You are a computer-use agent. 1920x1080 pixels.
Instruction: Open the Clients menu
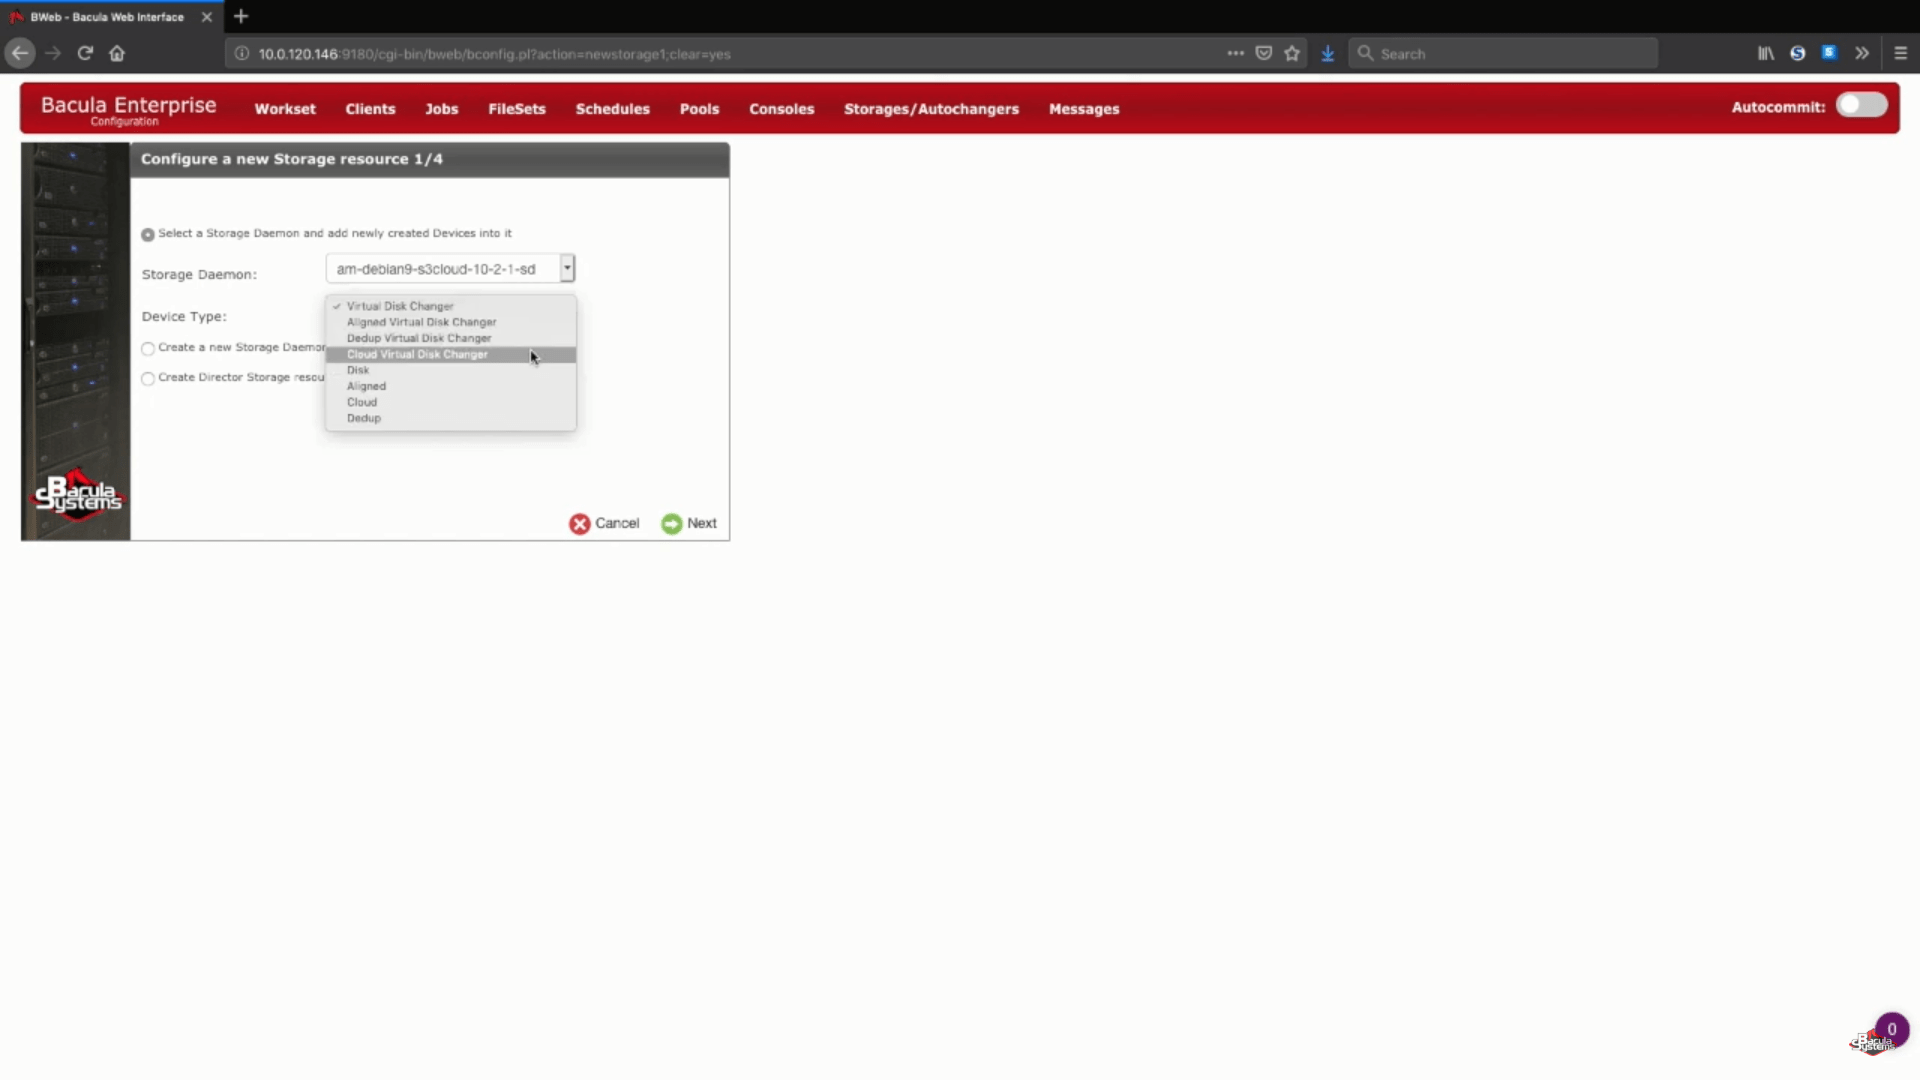(x=370, y=109)
